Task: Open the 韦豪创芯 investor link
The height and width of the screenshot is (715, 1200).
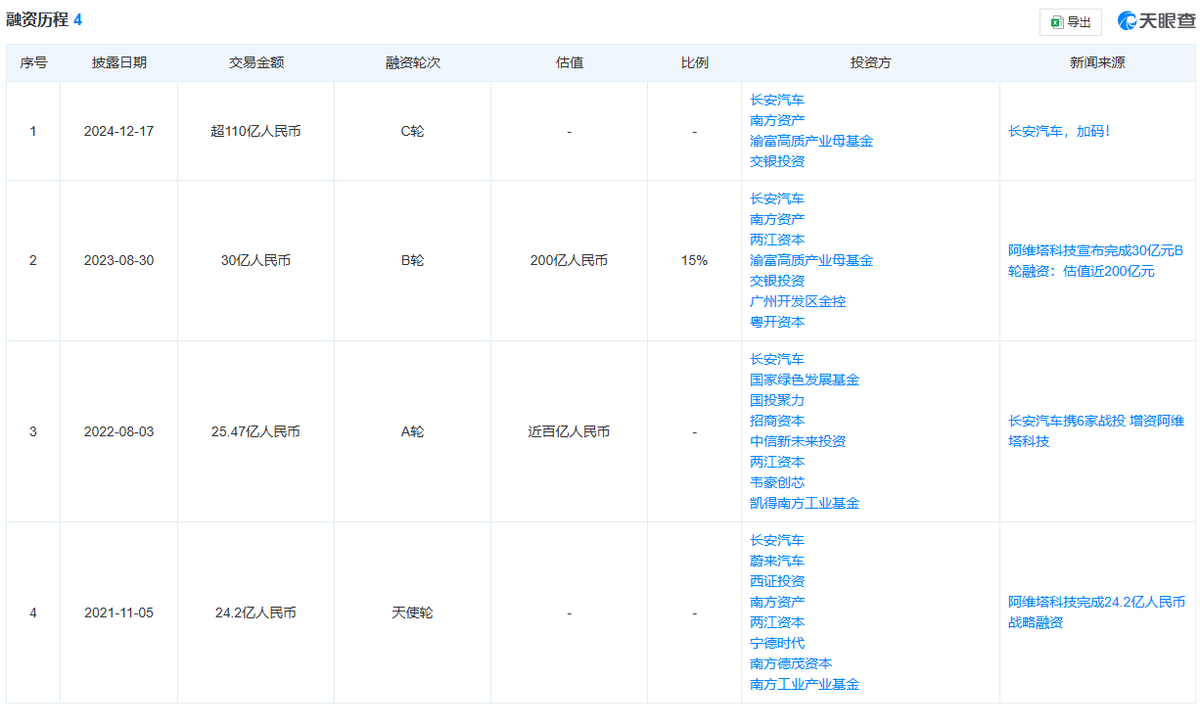Action: coord(777,482)
